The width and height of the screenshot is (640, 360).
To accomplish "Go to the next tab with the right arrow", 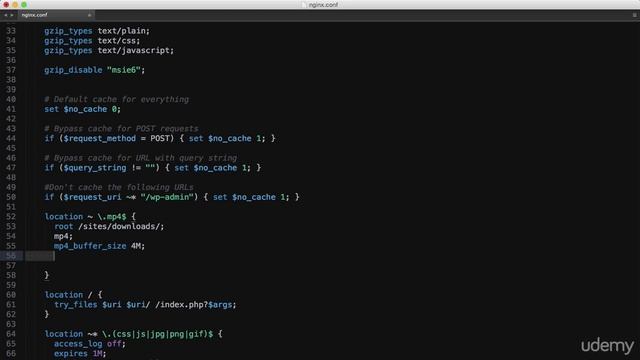I will (12, 15).
